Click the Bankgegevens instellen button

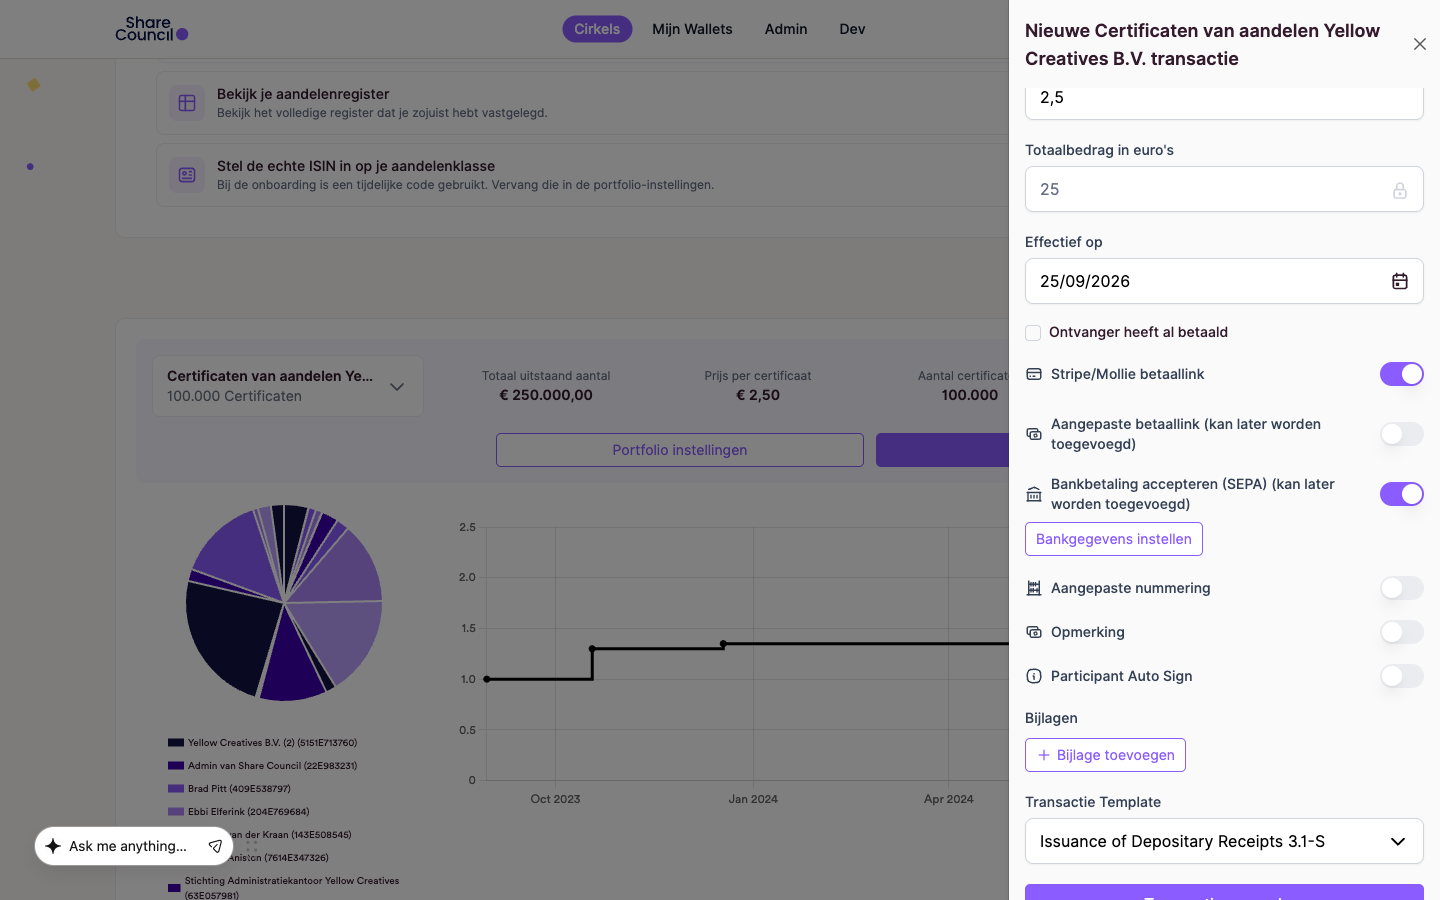1114,539
